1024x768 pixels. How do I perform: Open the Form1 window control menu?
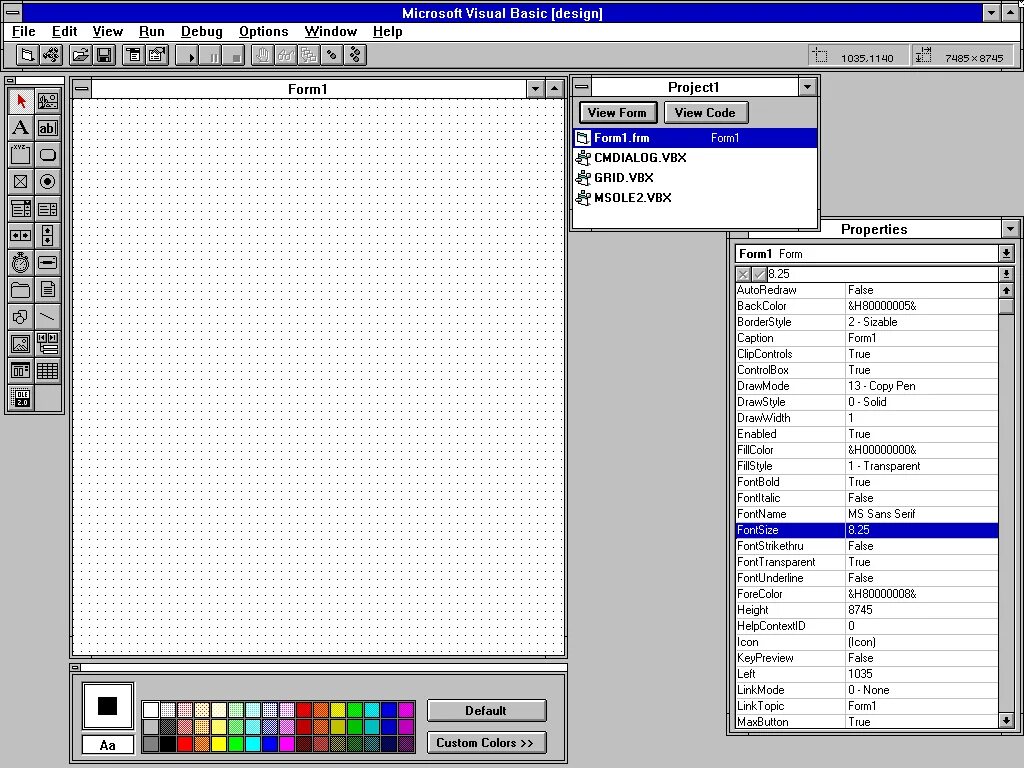82,89
